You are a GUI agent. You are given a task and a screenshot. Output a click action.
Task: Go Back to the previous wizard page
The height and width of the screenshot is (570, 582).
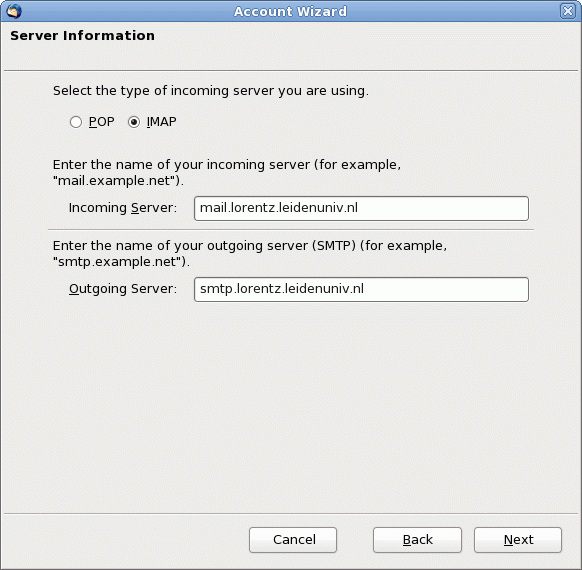click(417, 540)
